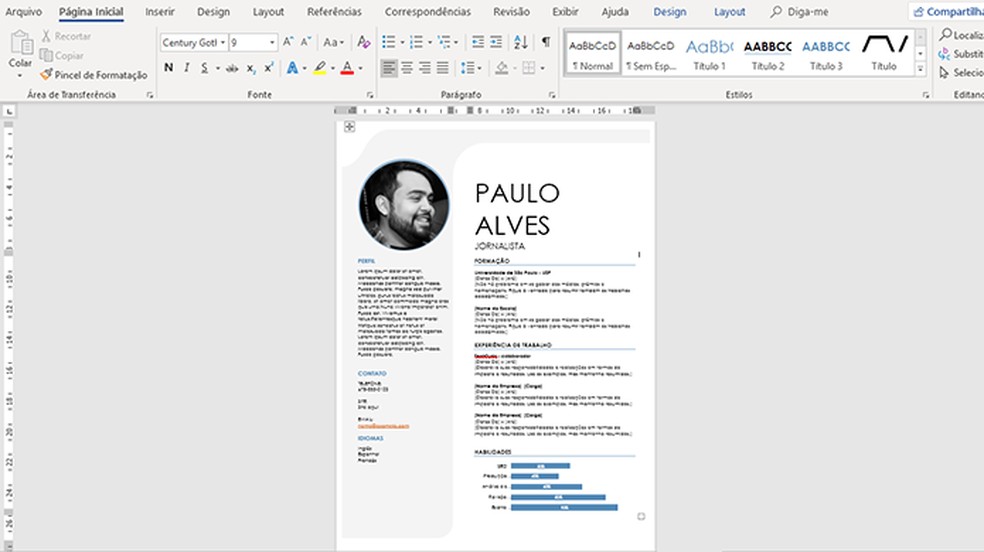Open the font size dropdown

(x=271, y=43)
